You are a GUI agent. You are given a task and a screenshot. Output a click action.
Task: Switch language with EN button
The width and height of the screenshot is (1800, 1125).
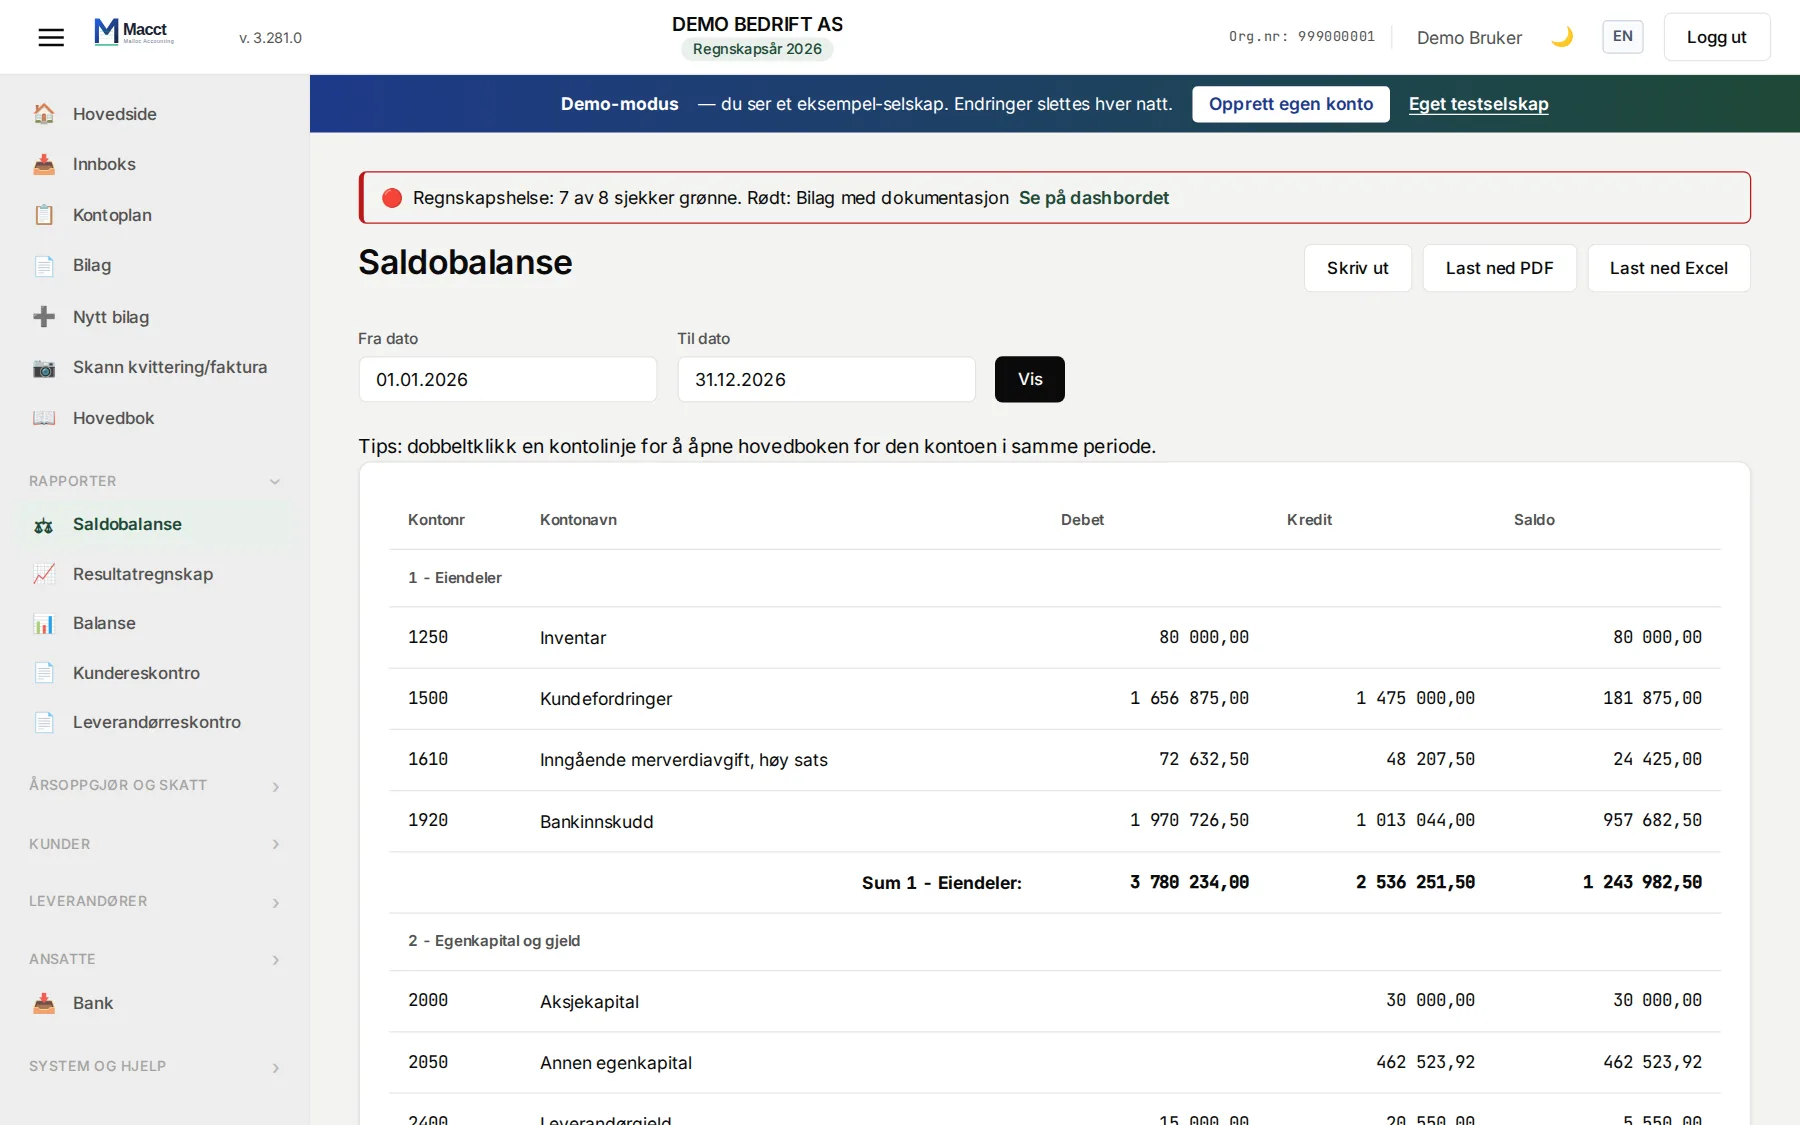point(1622,37)
